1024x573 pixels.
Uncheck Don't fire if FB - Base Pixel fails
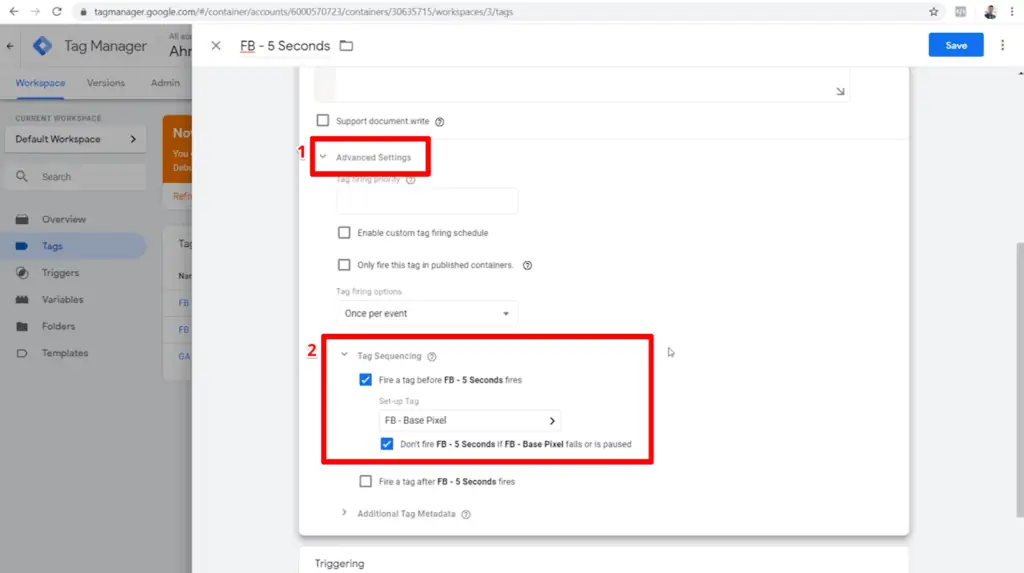[x=387, y=444]
